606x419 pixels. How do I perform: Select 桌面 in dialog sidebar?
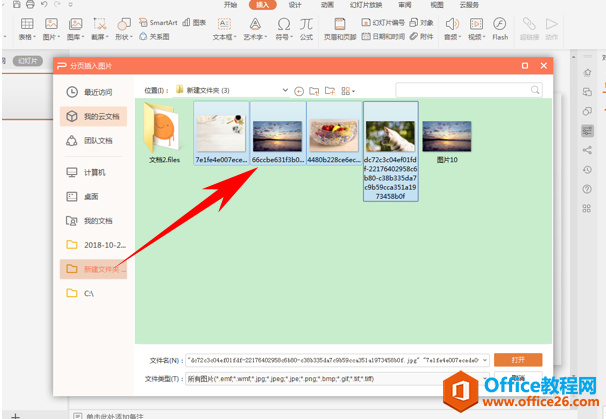pyautogui.click(x=93, y=197)
